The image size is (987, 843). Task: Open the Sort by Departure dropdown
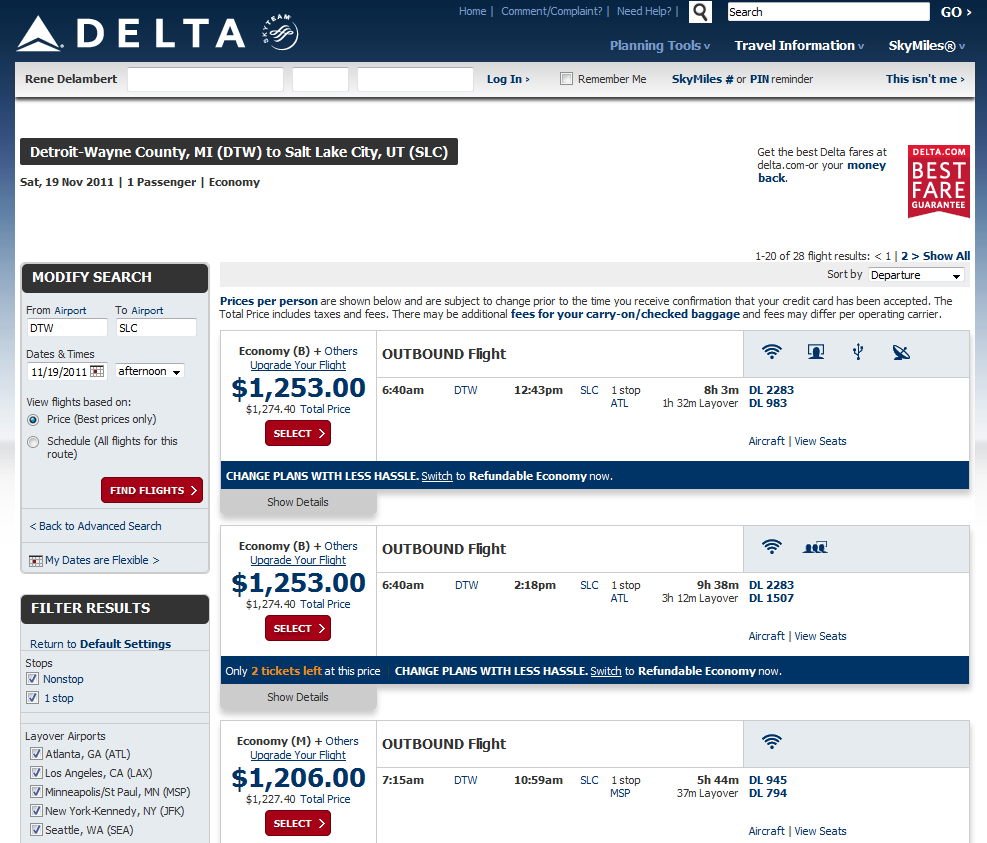tap(916, 274)
